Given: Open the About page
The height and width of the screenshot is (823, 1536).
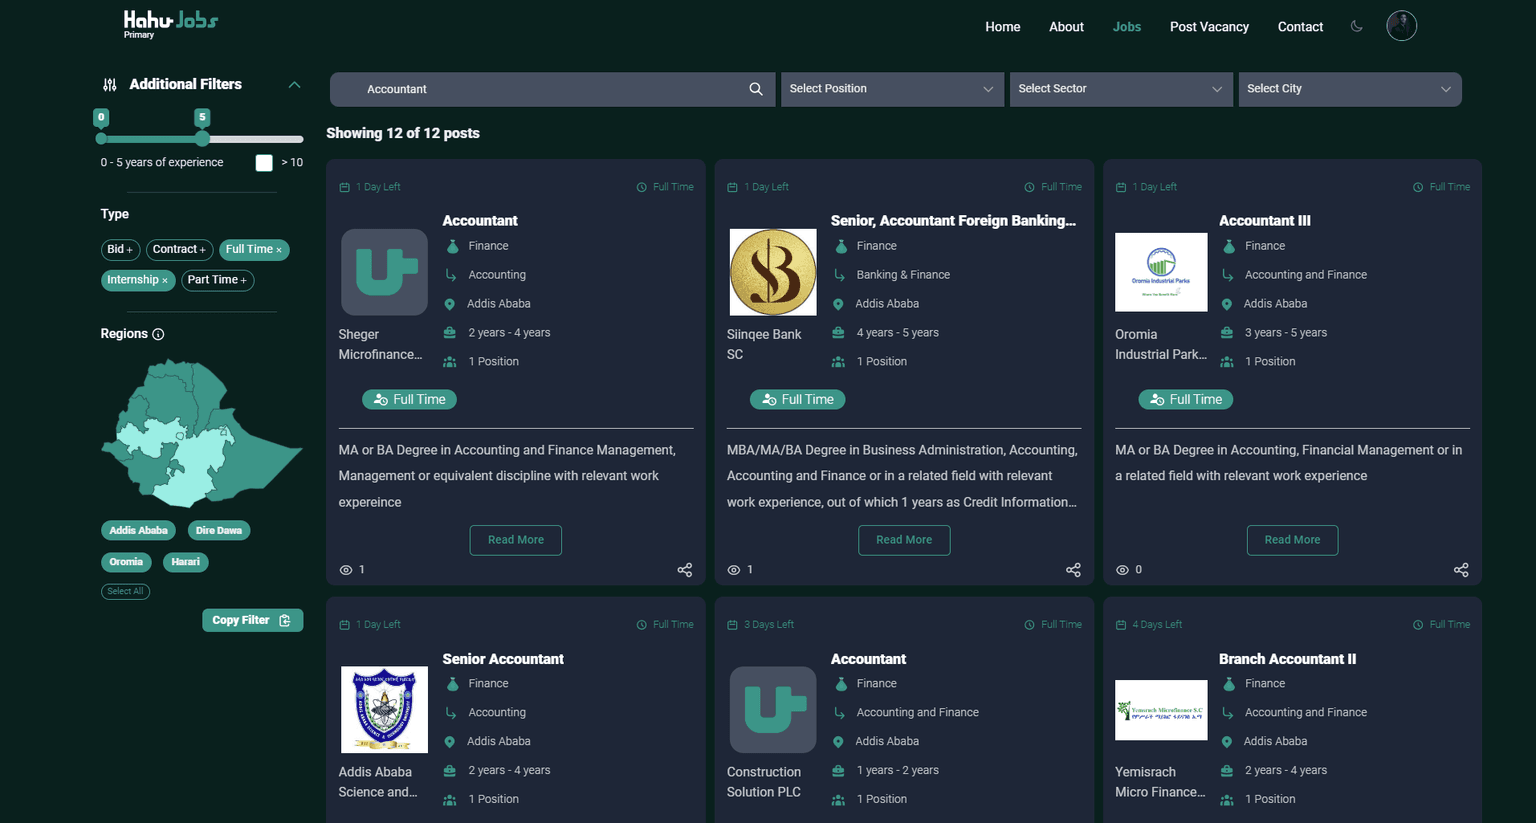Looking at the screenshot, I should (1066, 27).
